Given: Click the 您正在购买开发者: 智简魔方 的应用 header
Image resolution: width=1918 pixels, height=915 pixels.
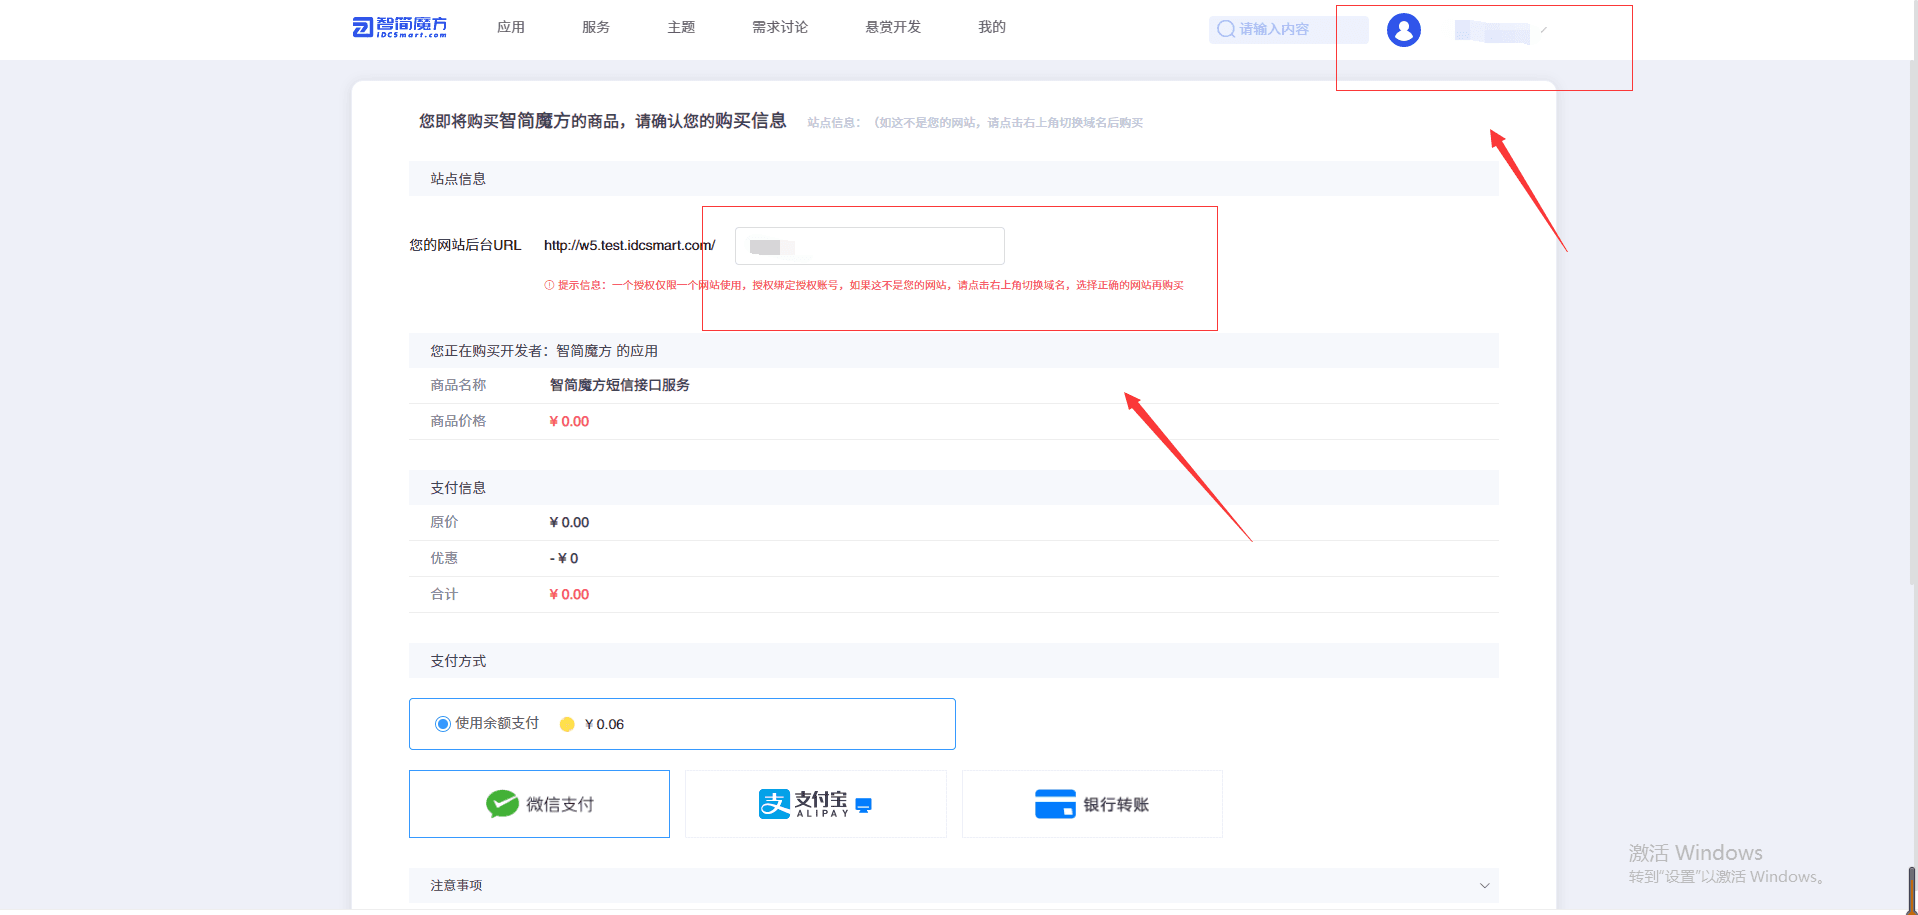Looking at the screenshot, I should point(954,351).
